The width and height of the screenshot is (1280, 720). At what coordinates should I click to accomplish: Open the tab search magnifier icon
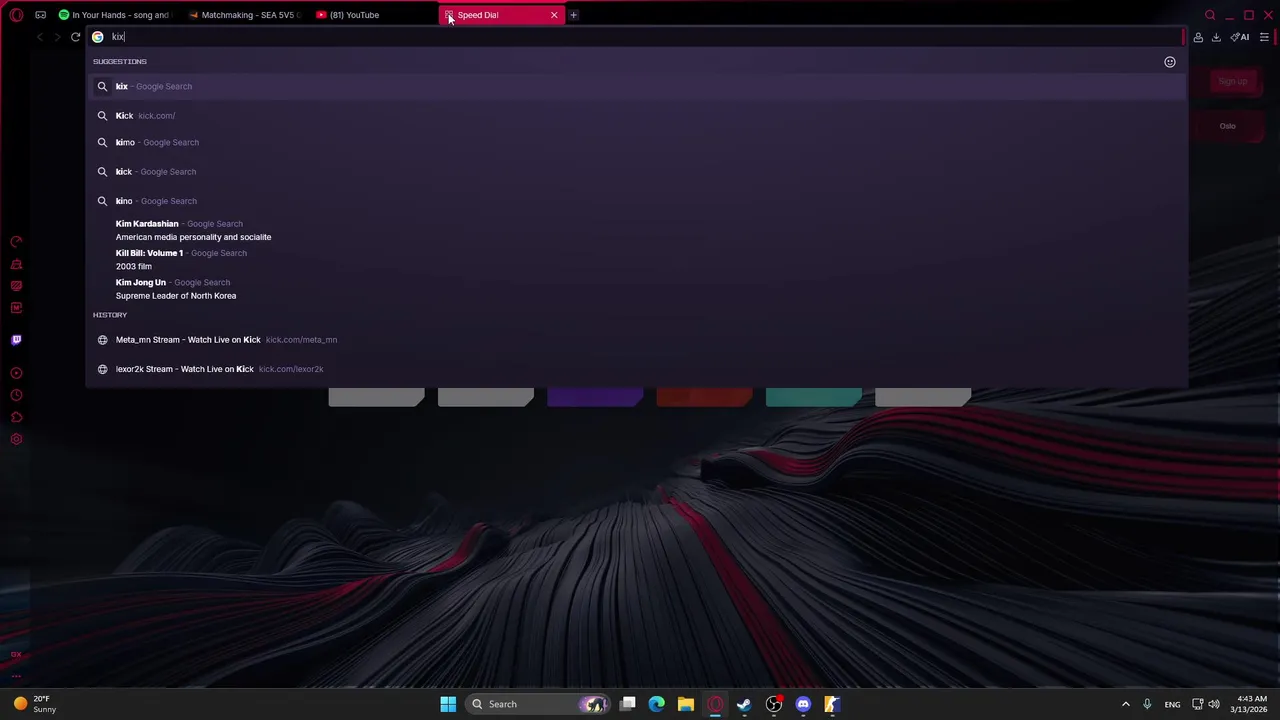click(1210, 15)
